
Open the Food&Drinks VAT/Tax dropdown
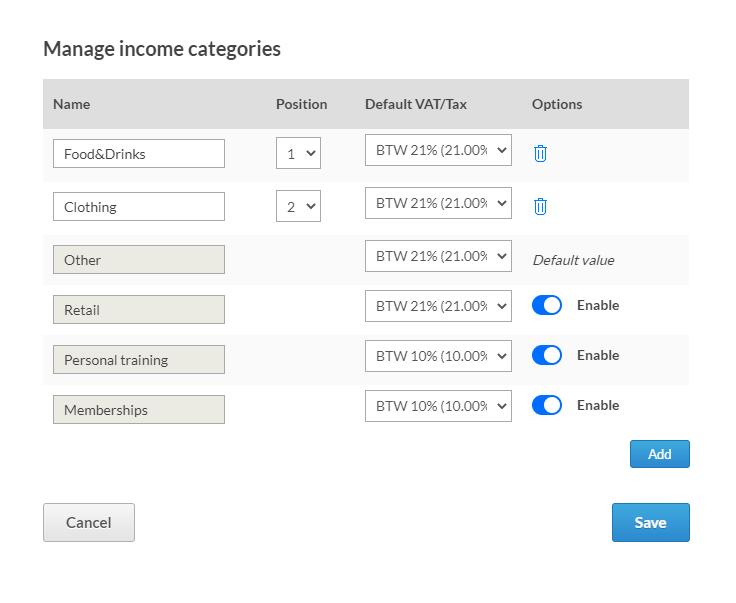pyautogui.click(x=438, y=150)
